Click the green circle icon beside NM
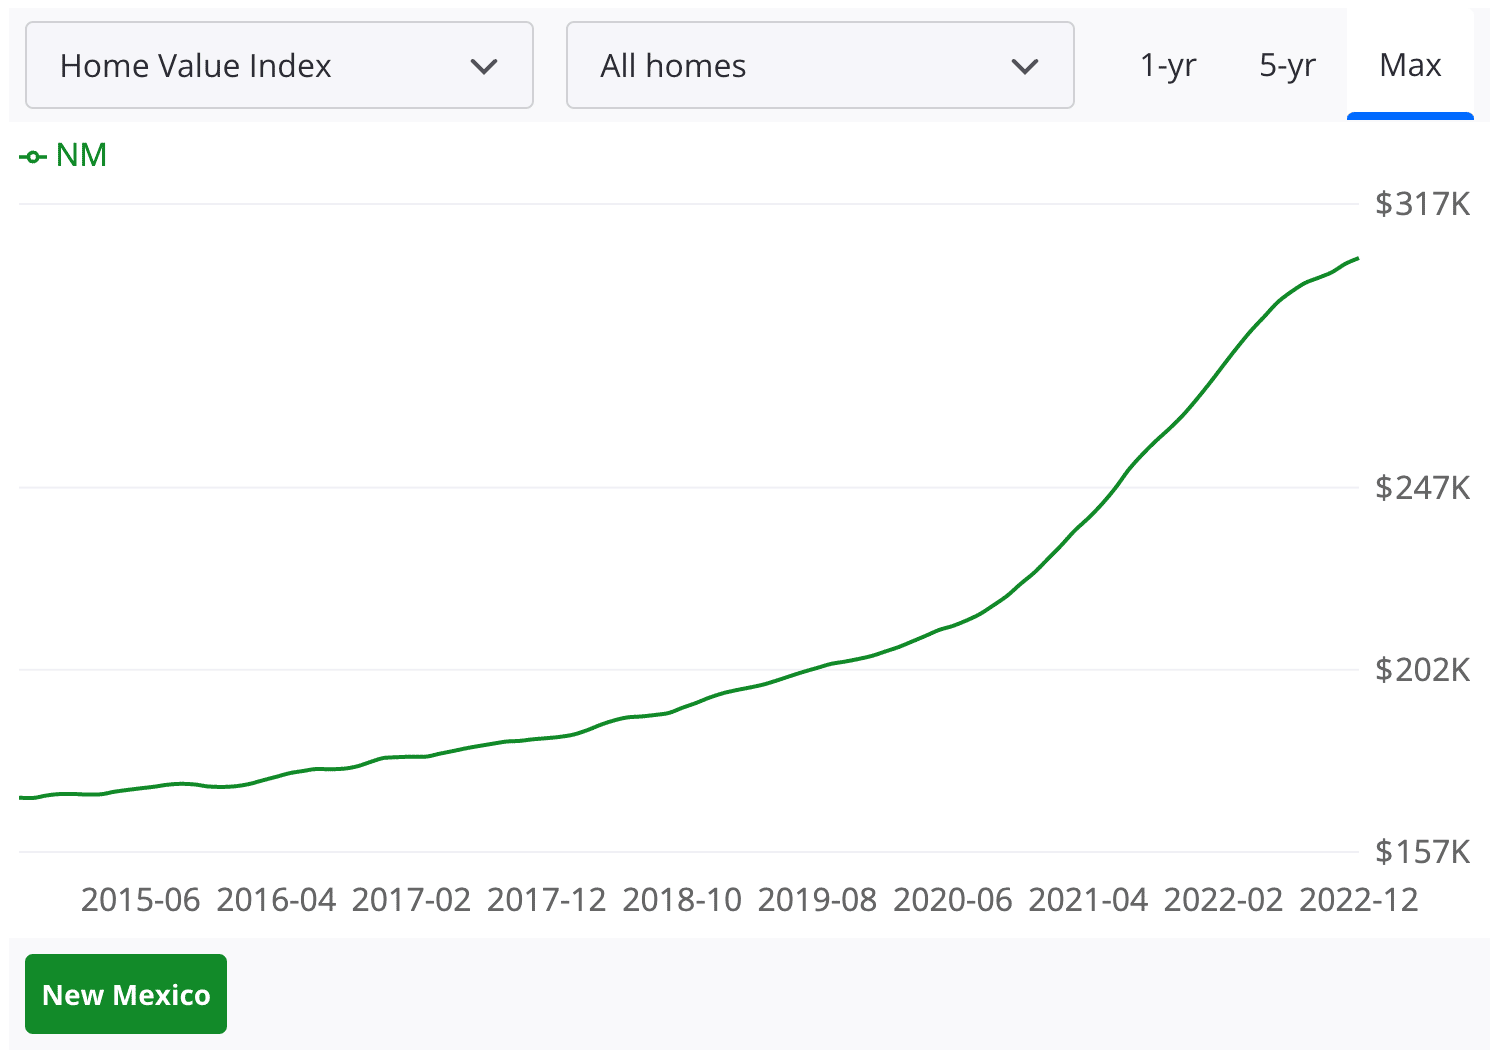Viewport: 1500px width, 1052px height. (33, 155)
